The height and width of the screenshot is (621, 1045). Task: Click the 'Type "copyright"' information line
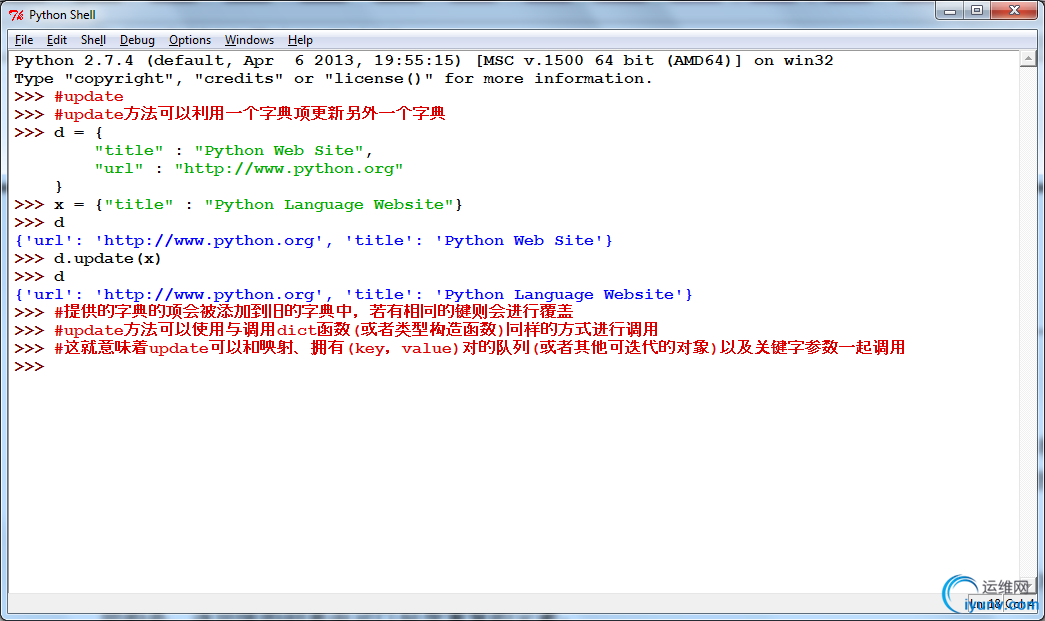pos(333,79)
